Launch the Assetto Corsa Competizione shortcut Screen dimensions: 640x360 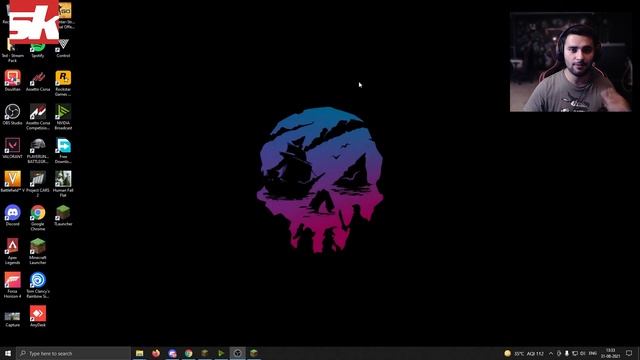(x=38, y=117)
